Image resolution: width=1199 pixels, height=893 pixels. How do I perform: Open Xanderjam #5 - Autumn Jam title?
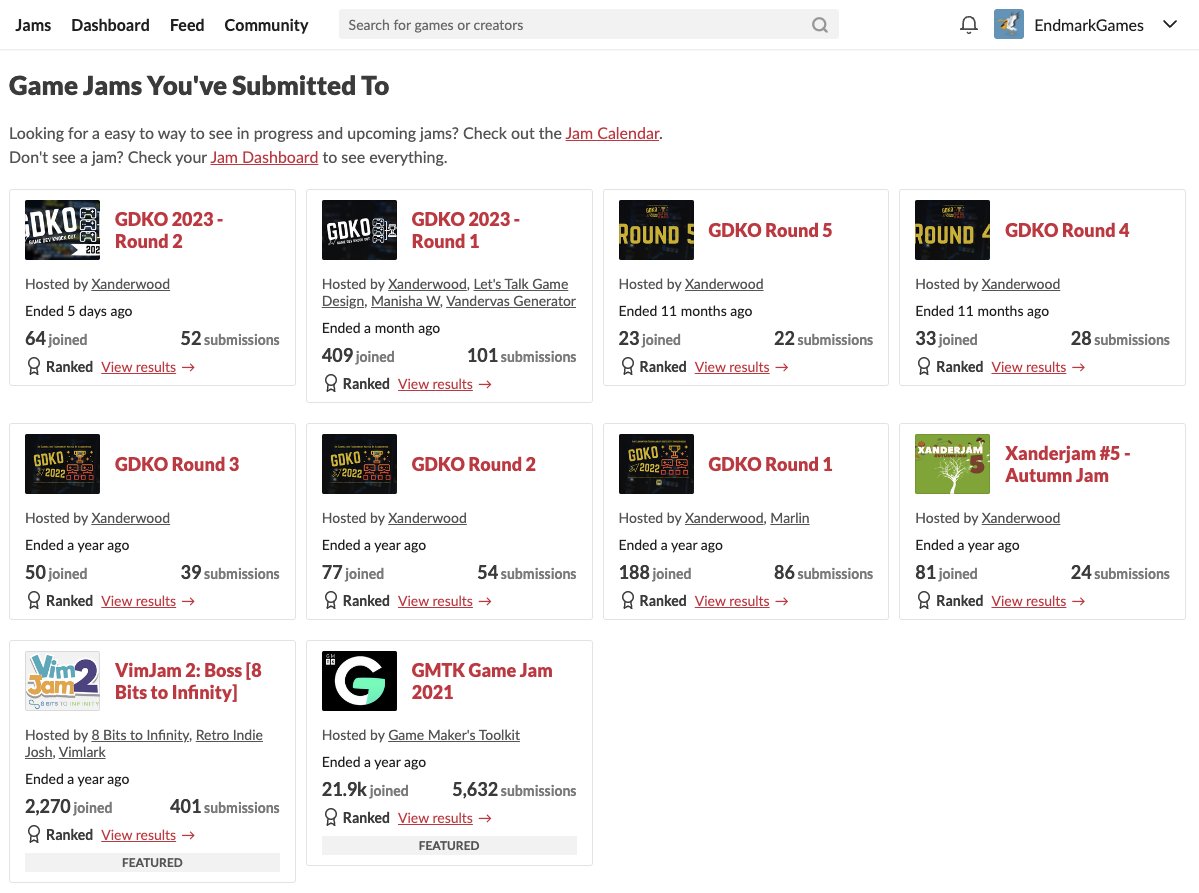[x=1067, y=464]
